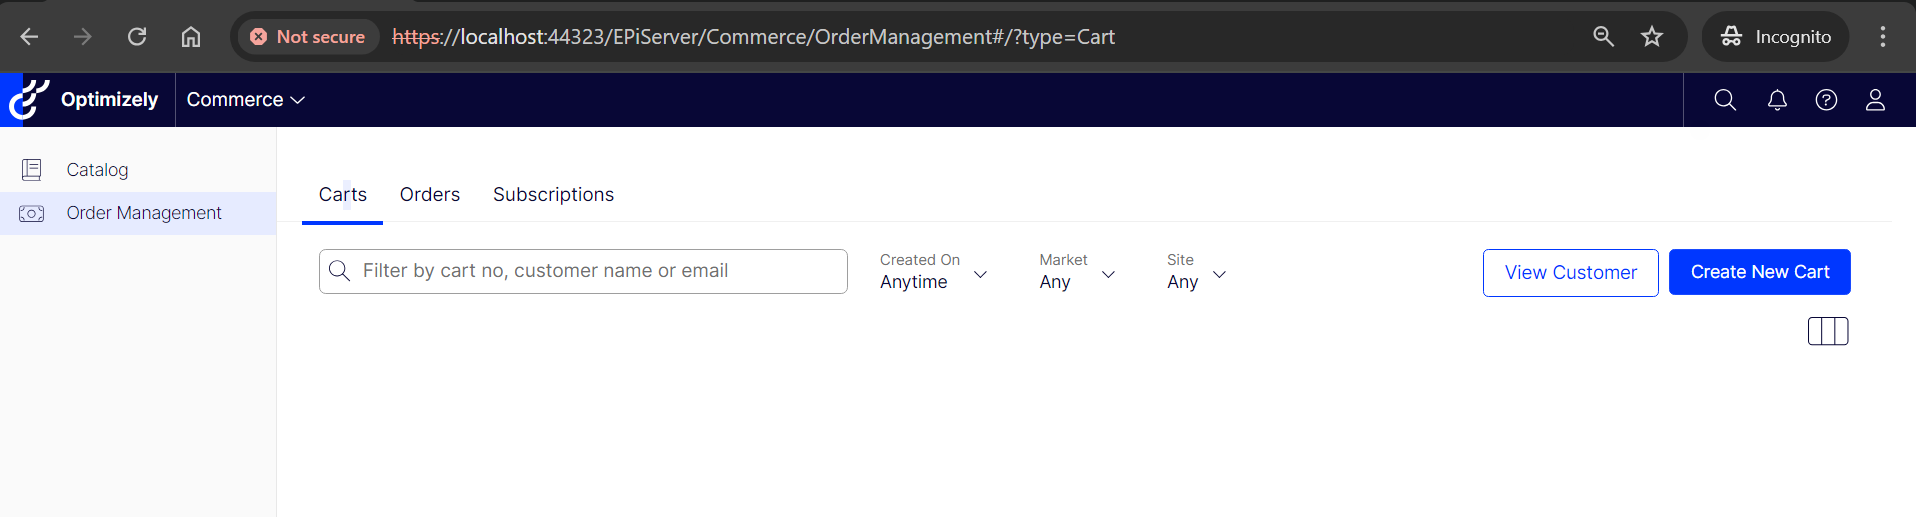Image resolution: width=1916 pixels, height=517 pixels.
Task: Click the View Customer button
Action: (x=1570, y=272)
